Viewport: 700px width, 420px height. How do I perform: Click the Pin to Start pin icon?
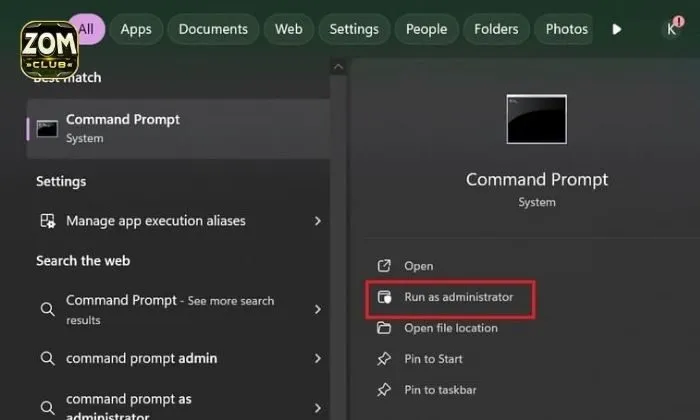point(383,359)
